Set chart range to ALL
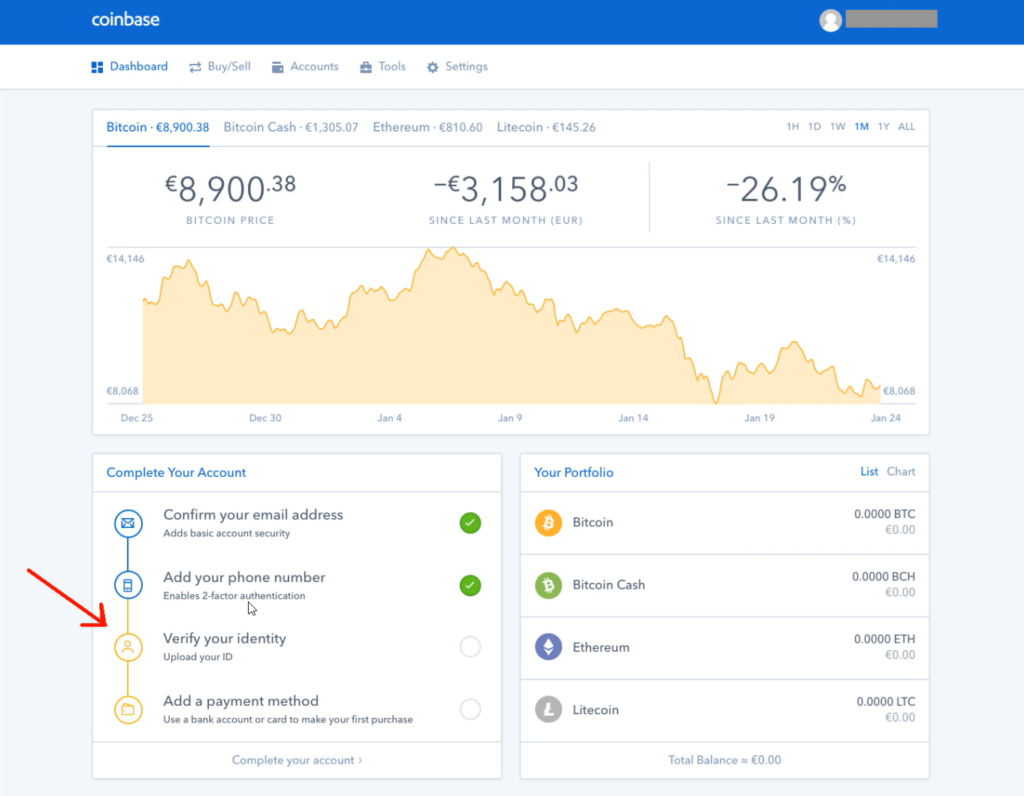This screenshot has width=1024, height=796. pos(906,127)
